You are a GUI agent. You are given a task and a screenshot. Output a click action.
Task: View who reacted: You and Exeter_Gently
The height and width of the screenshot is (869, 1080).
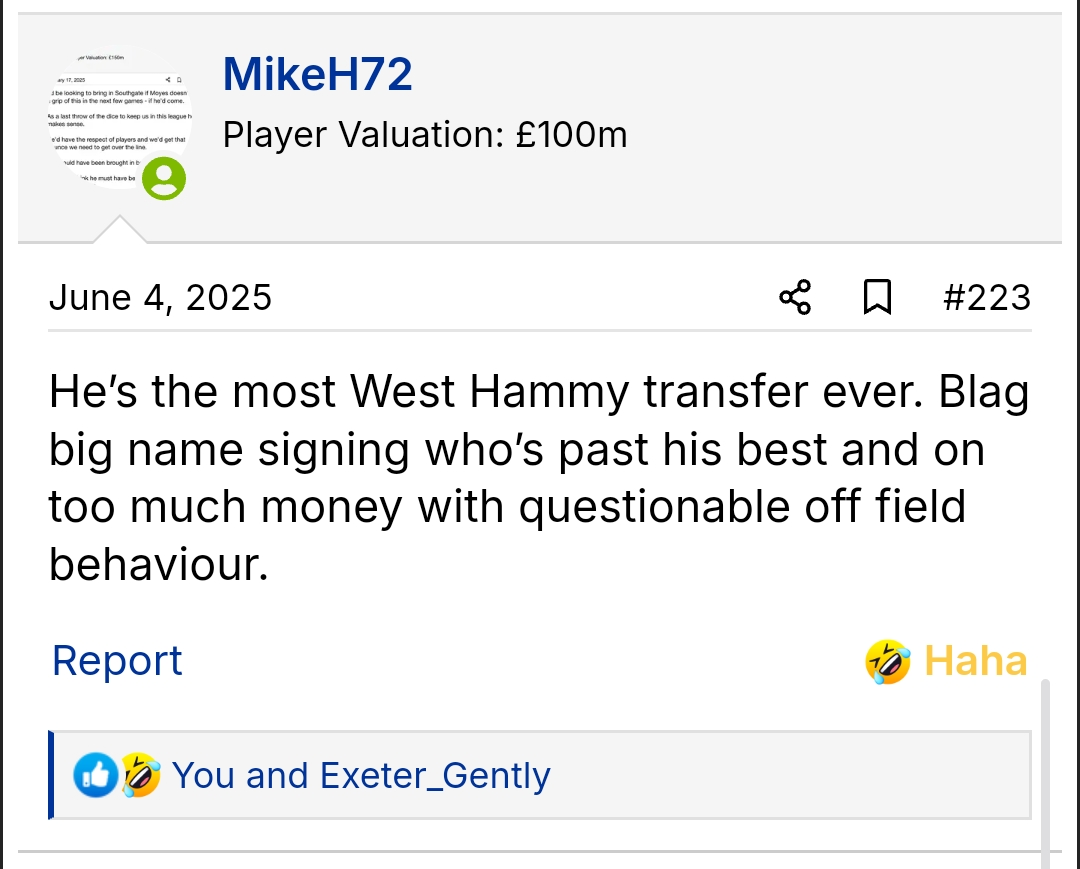point(361,776)
